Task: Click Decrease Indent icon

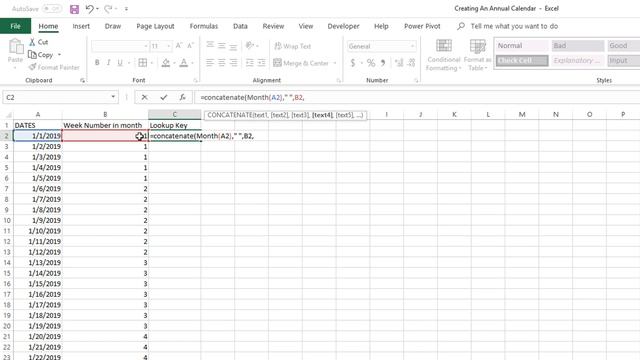Action: [x=249, y=63]
